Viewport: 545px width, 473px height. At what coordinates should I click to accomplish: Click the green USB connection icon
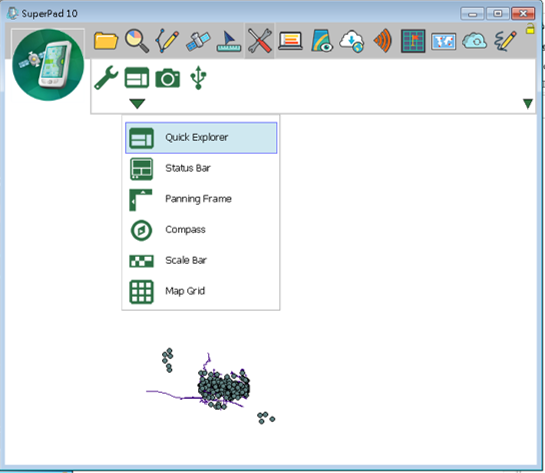(198, 78)
